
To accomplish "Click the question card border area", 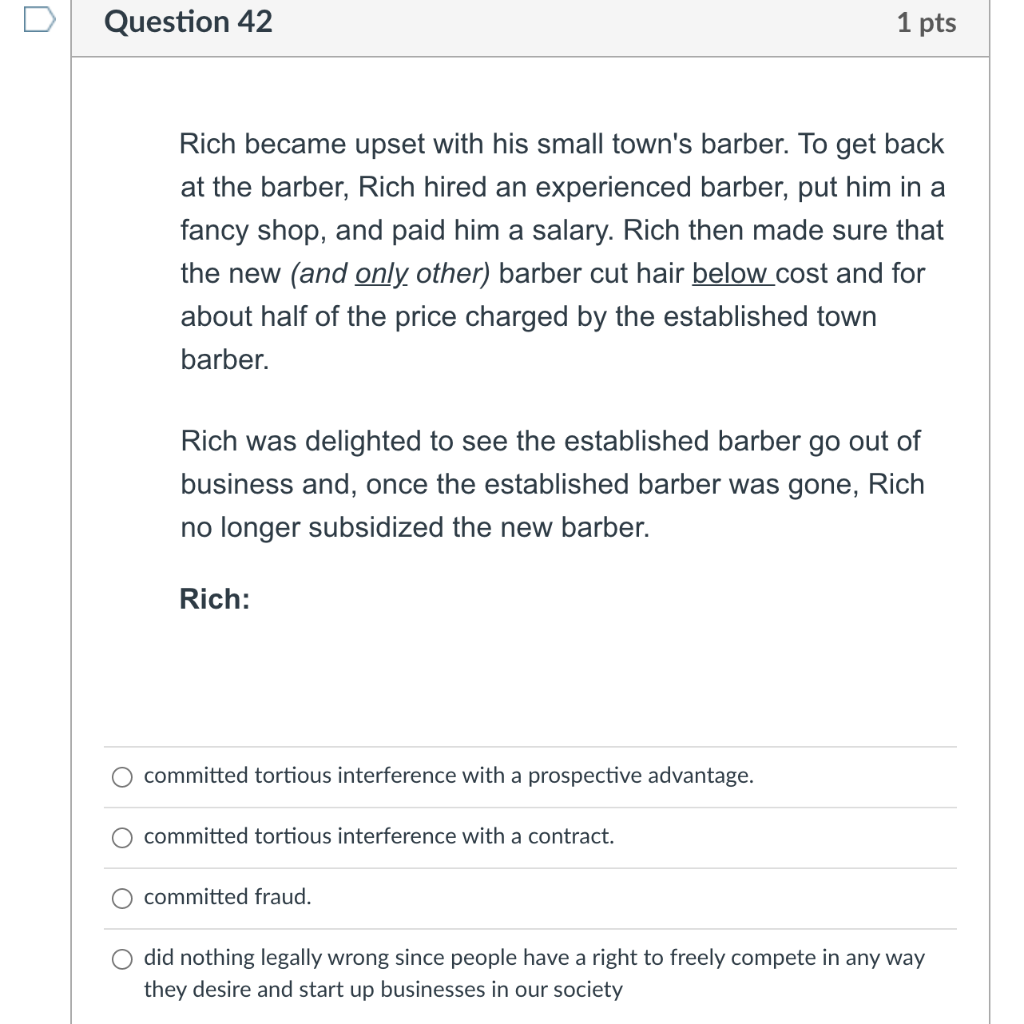I will click(x=73, y=400).
